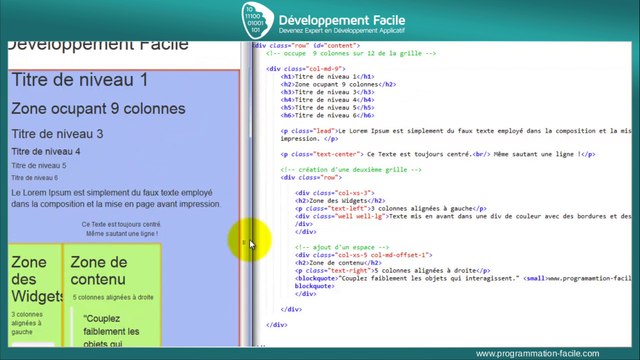640x360 pixels.
Task: Click the p class="text-left" code line
Action: (391, 208)
